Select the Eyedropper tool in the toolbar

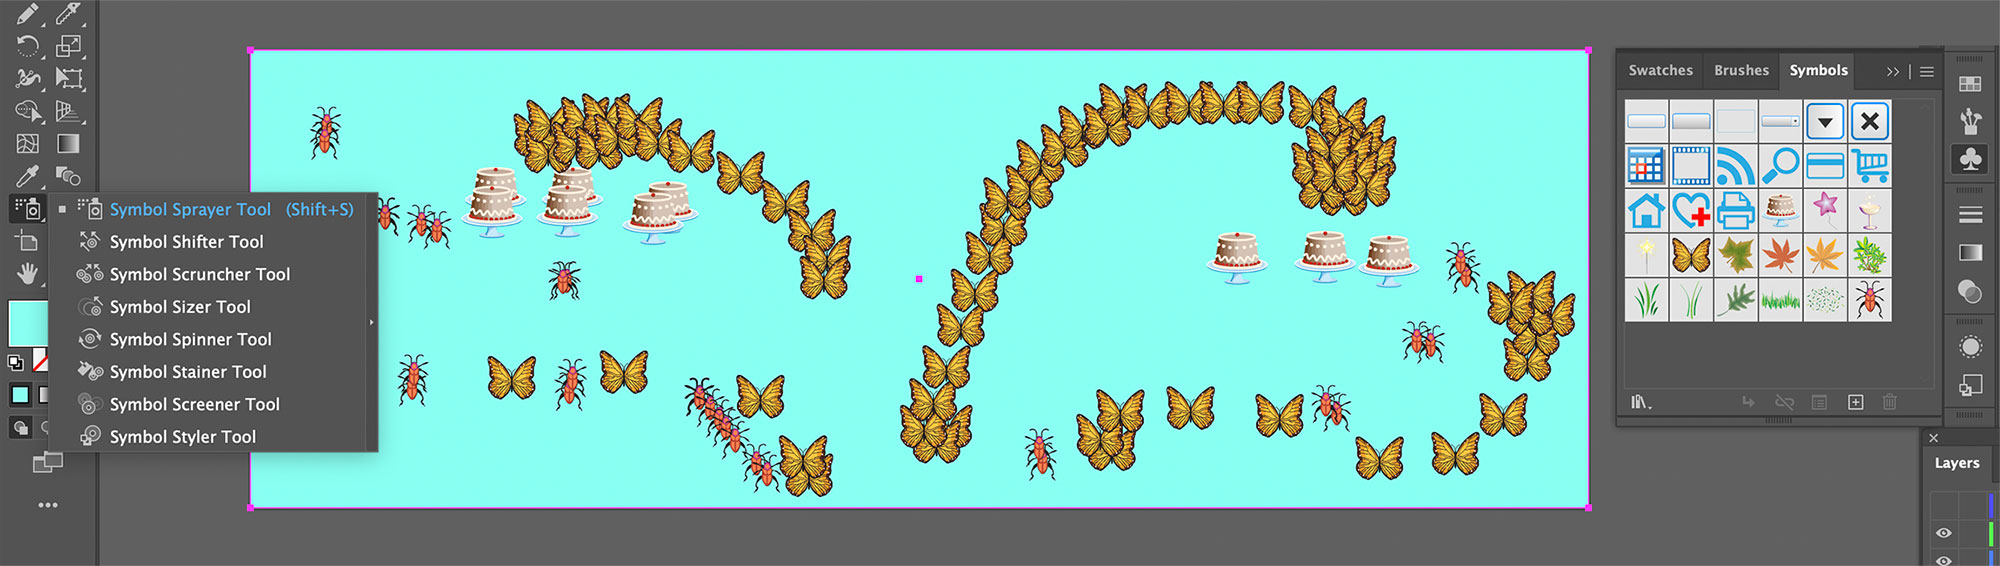click(x=27, y=176)
